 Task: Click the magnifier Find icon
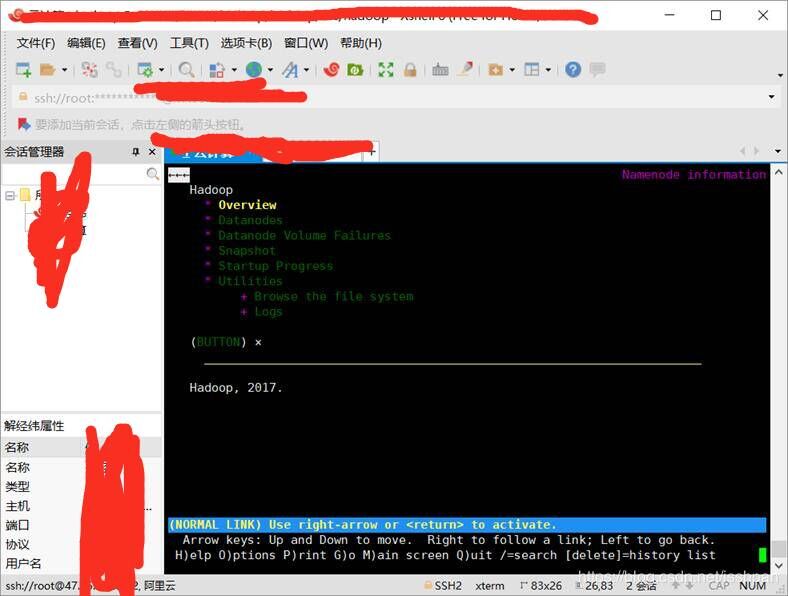pyautogui.click(x=186, y=70)
